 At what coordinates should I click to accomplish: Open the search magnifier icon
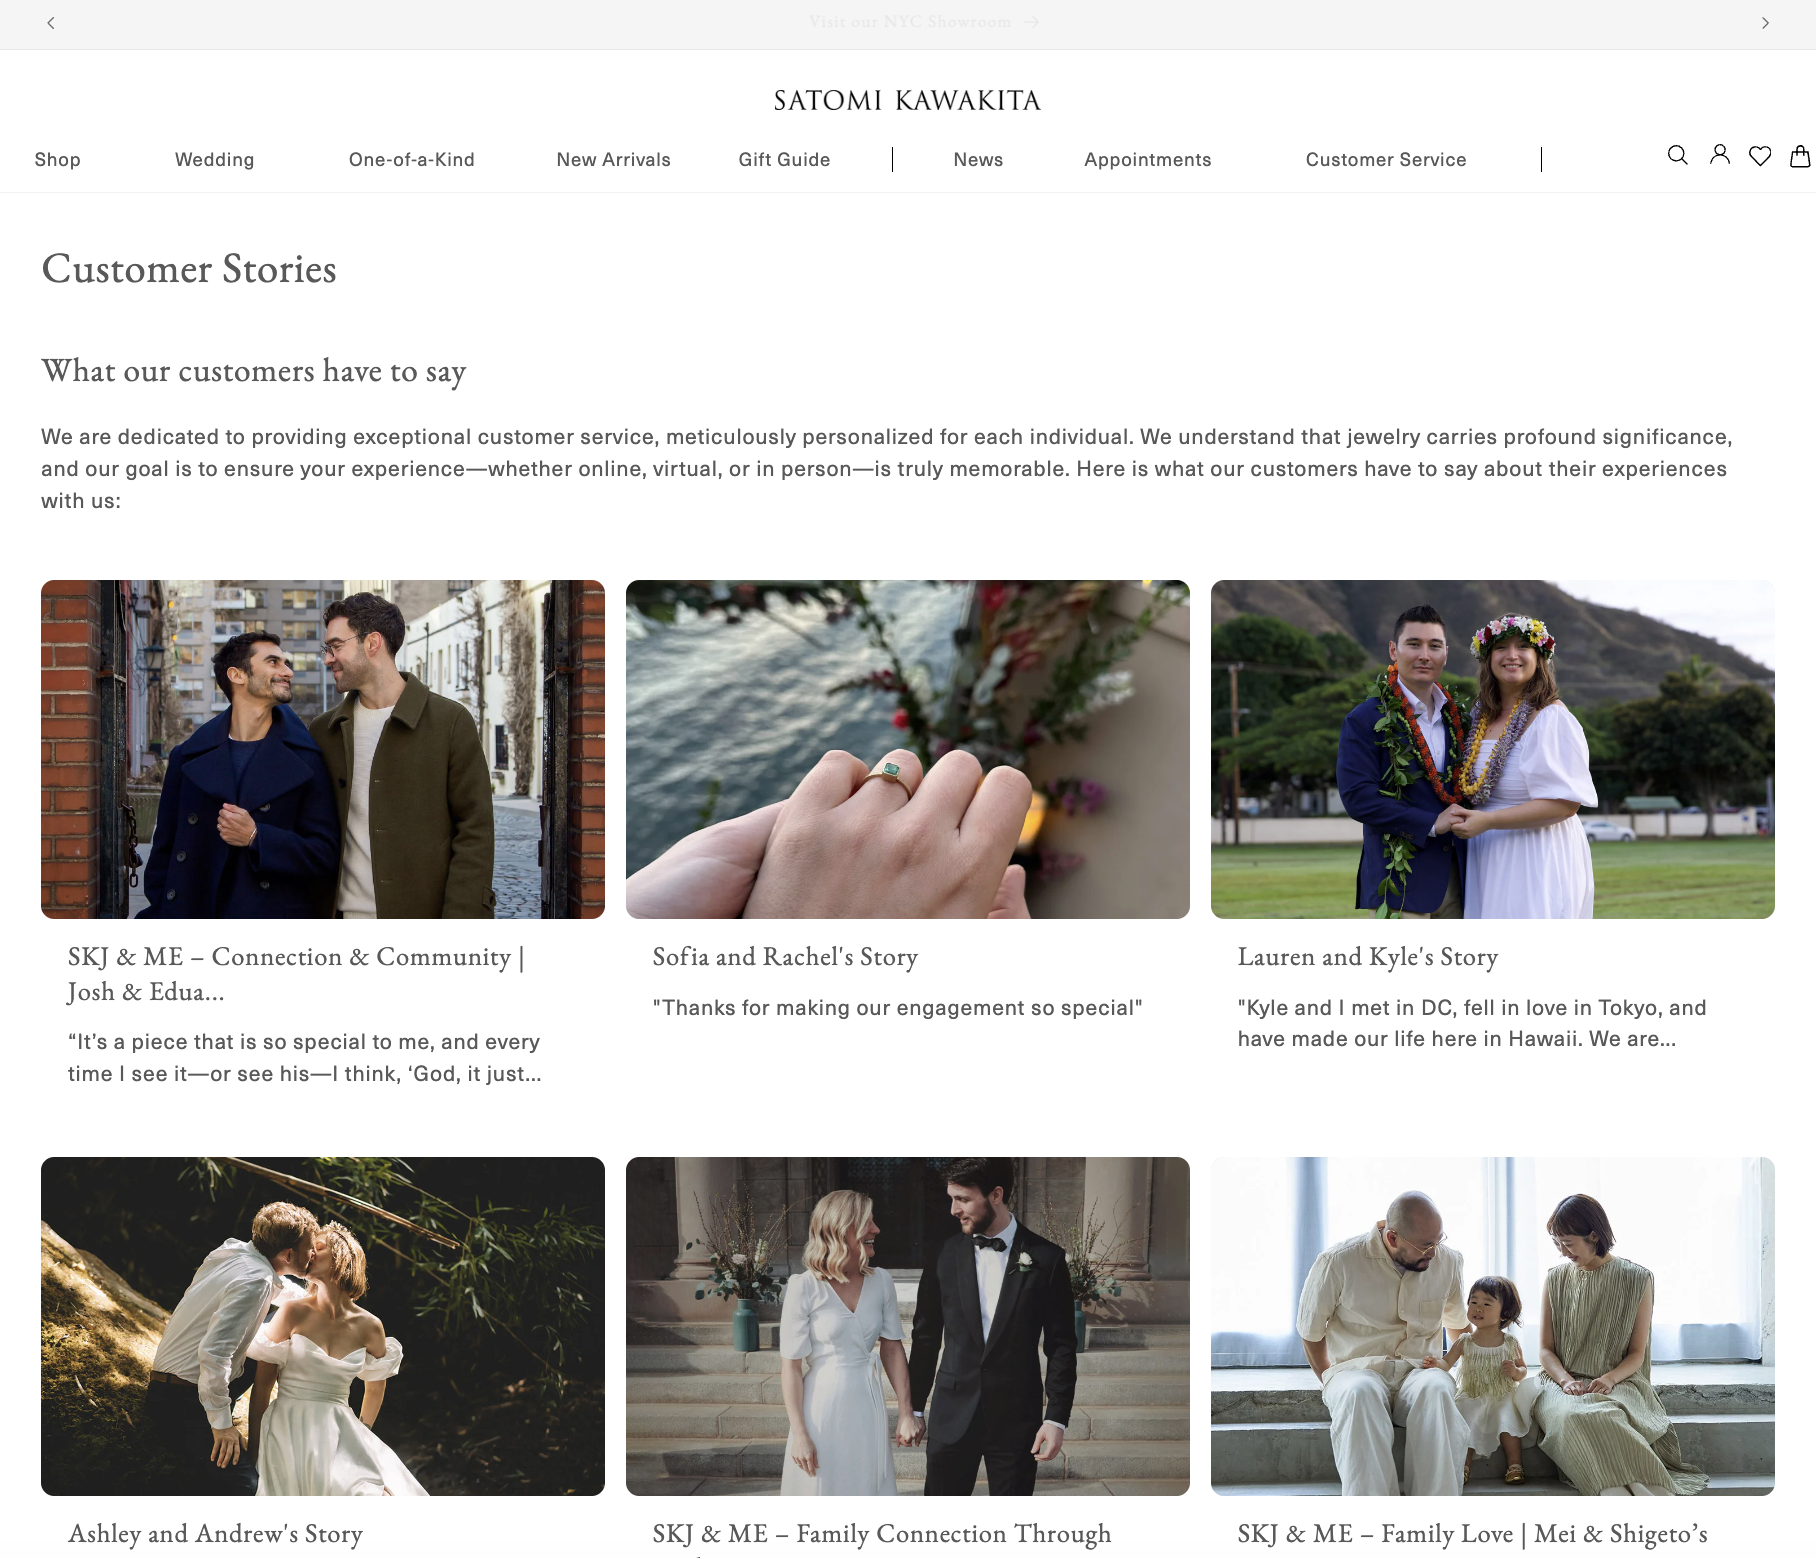pos(1677,156)
